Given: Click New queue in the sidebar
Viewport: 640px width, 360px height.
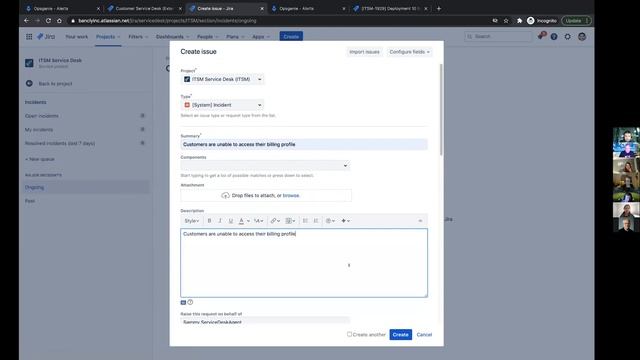Looking at the screenshot, I should (x=40, y=159).
